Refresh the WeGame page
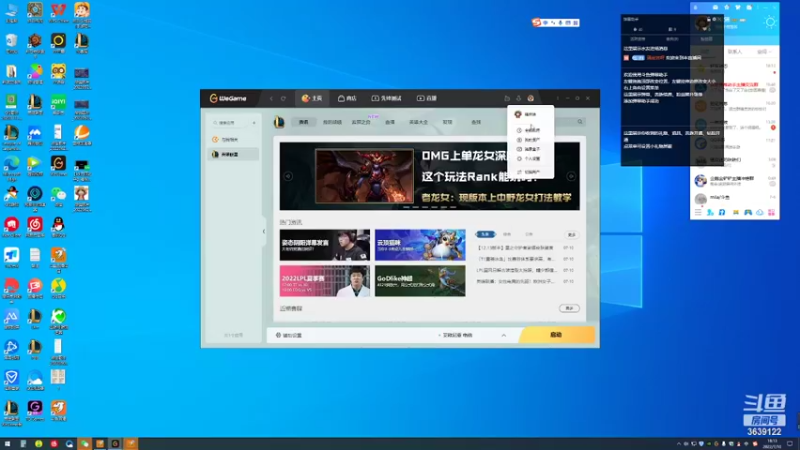The height and width of the screenshot is (450, 800). (x=283, y=98)
